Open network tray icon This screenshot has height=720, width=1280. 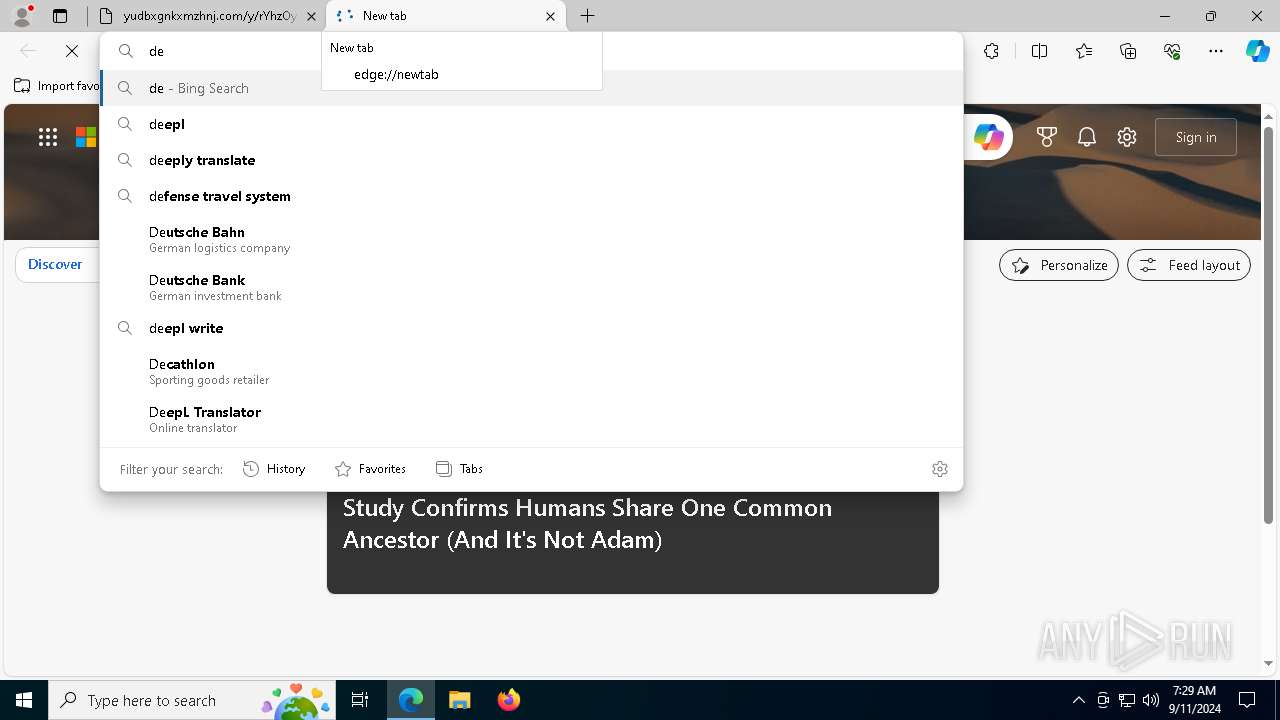(x=1127, y=700)
